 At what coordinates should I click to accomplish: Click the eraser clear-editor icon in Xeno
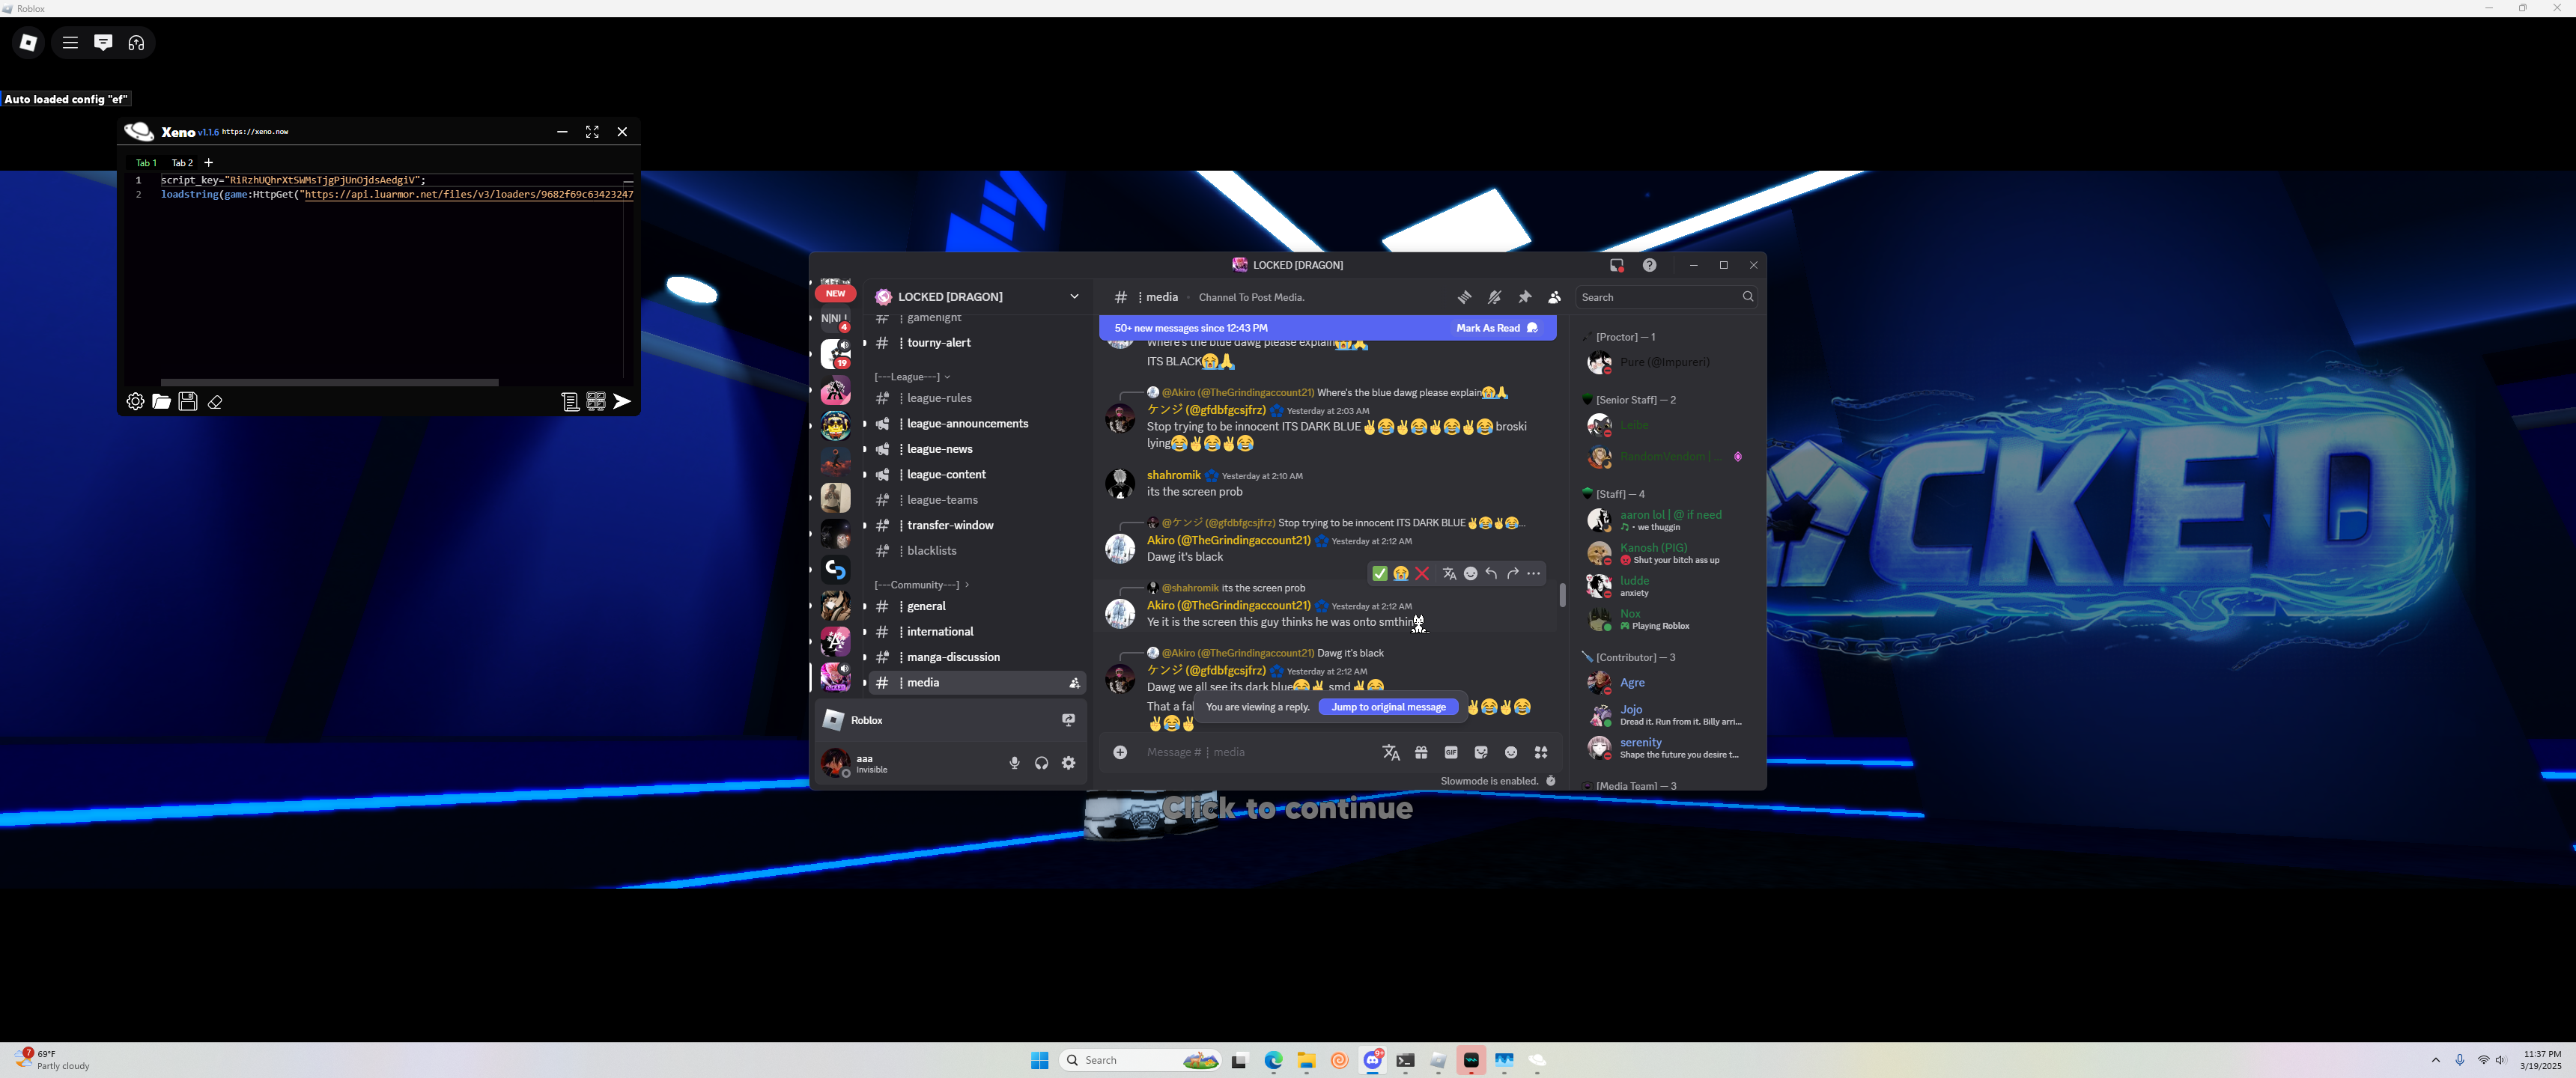tap(215, 402)
